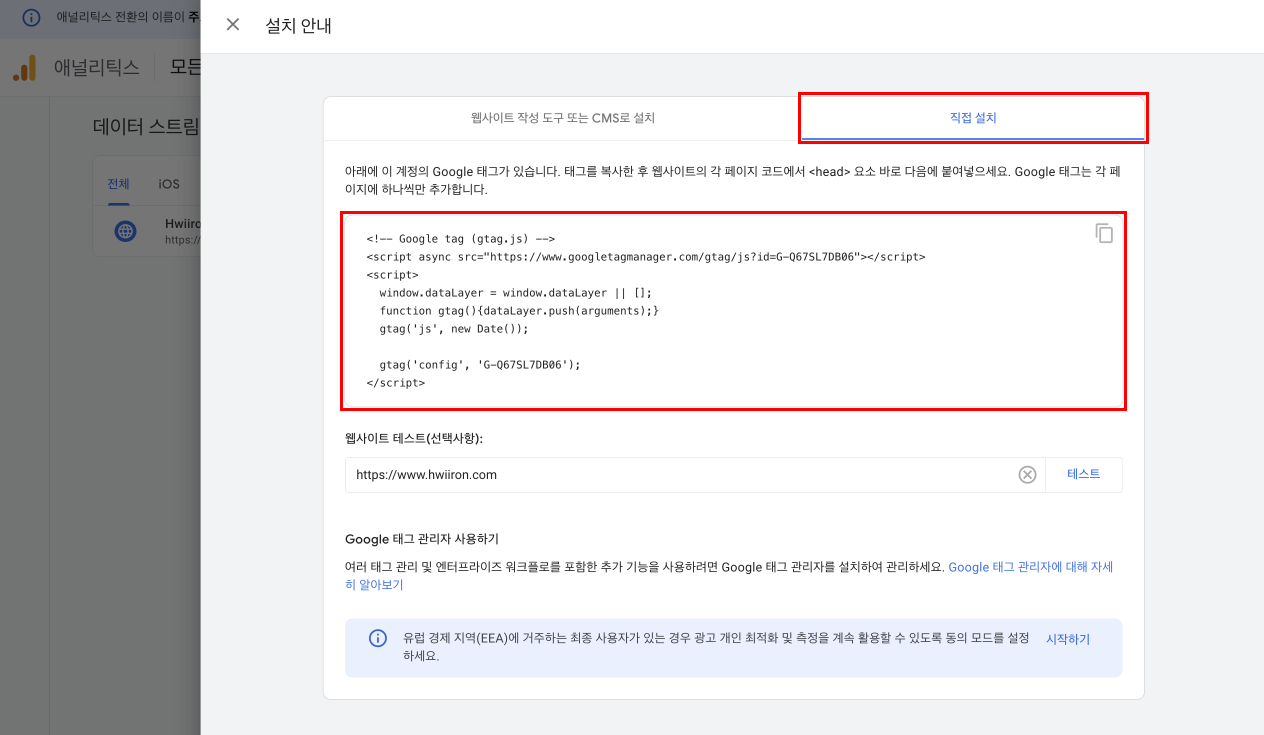
Task: Click the script async src line
Action: click(x=646, y=257)
